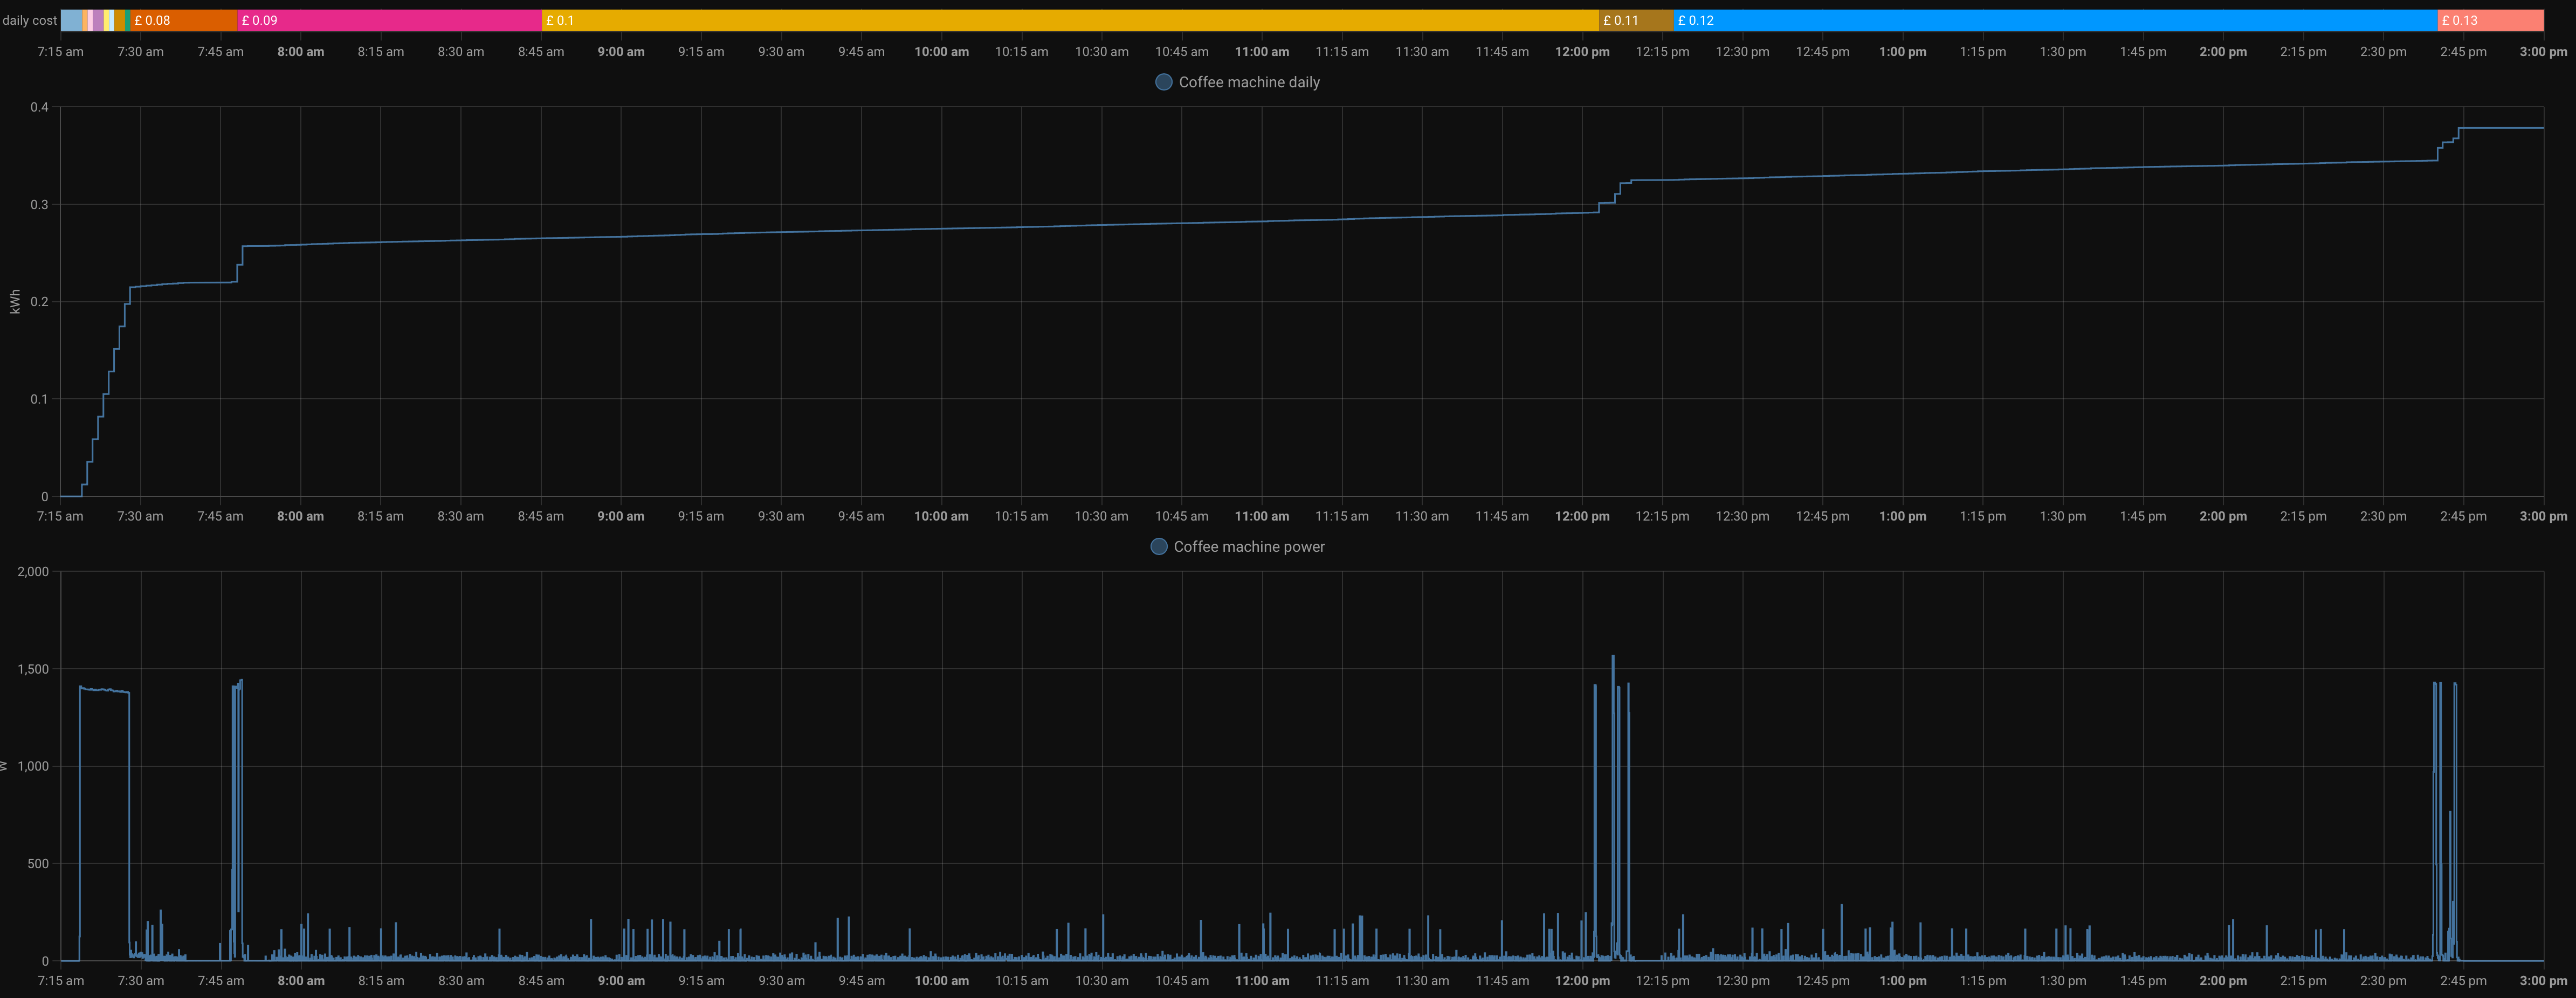
Task: Click the '1,000' value on power axis
Action: click(33, 766)
